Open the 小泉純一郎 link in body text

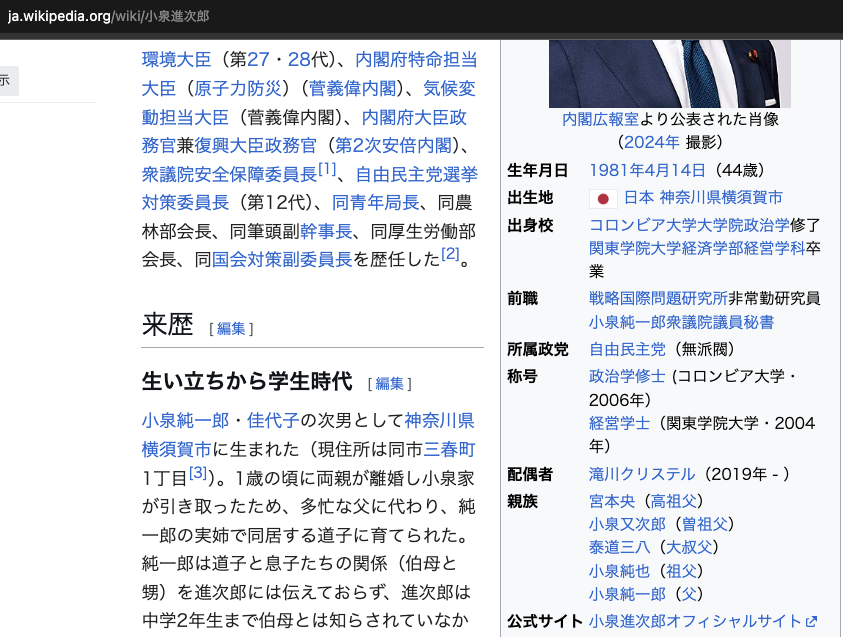point(185,420)
